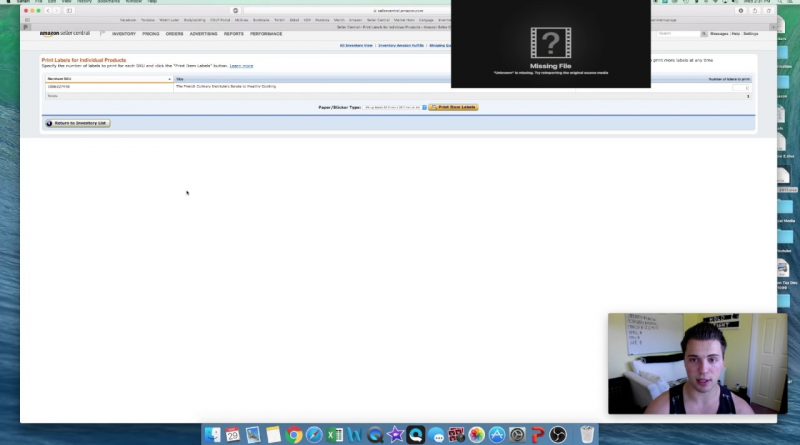Open the Paper/Sticker Type dropdown

point(394,107)
